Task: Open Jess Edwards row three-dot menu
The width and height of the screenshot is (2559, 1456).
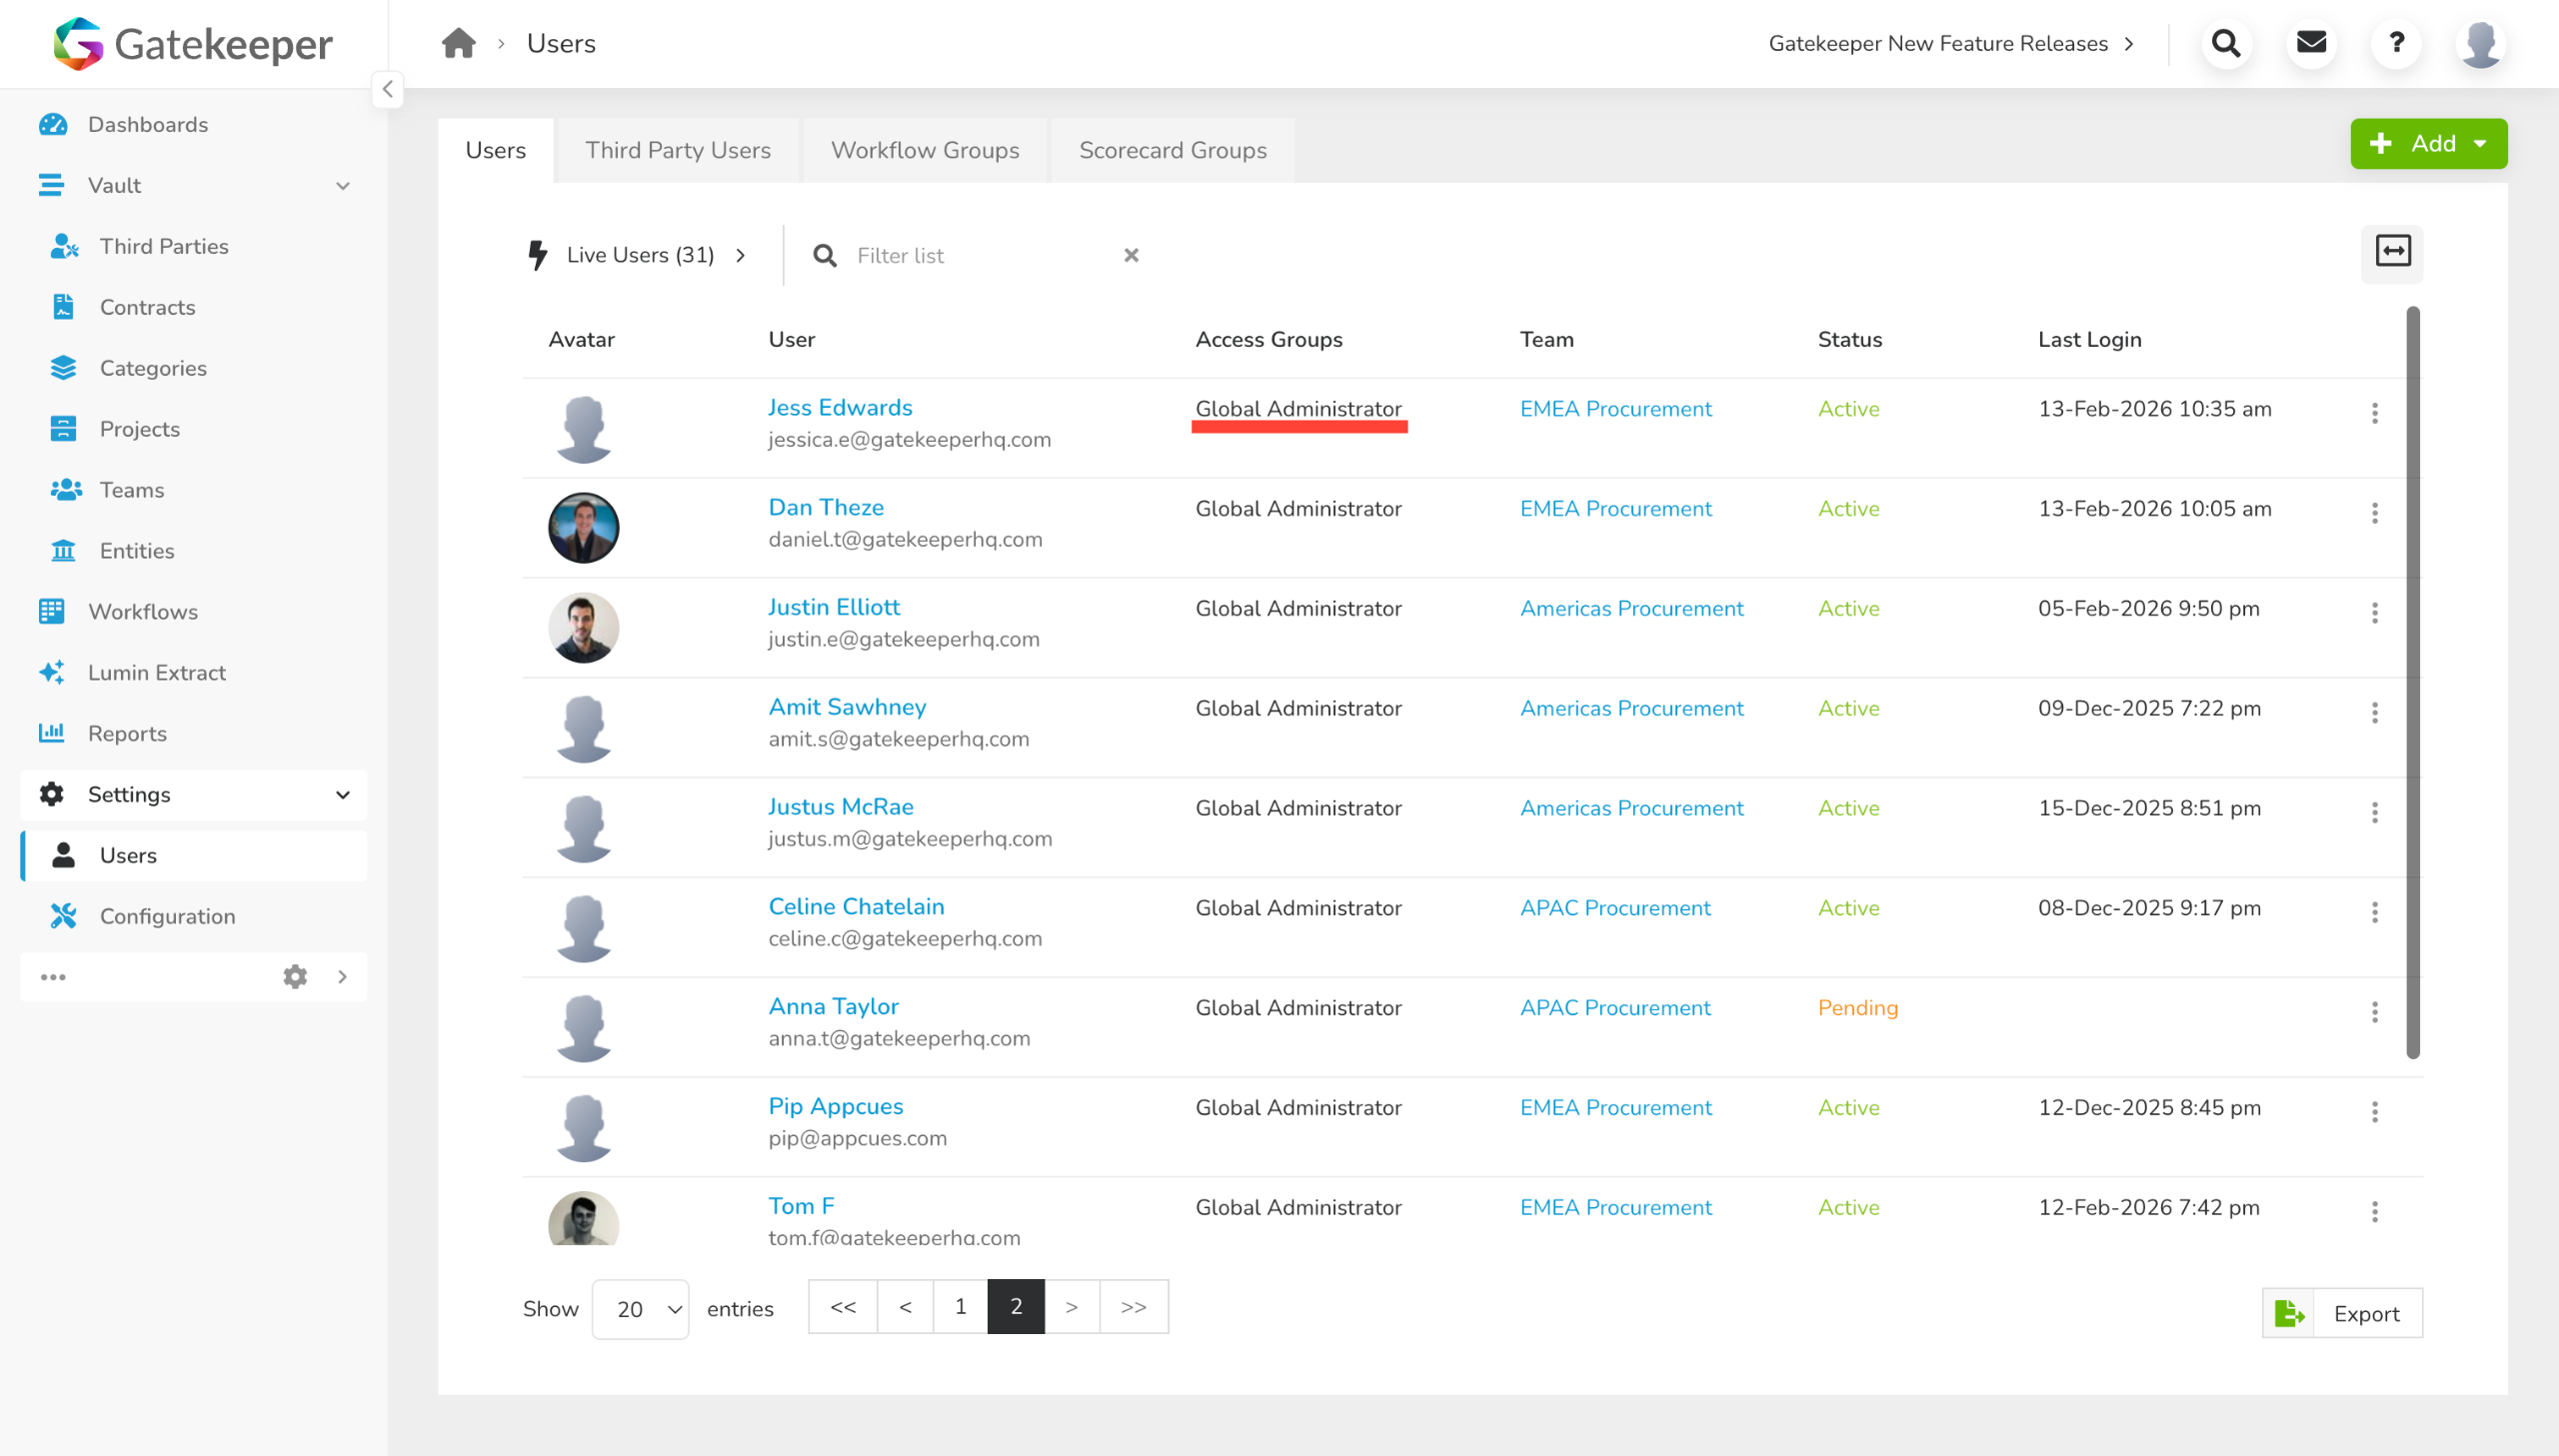Action: tap(2374, 413)
